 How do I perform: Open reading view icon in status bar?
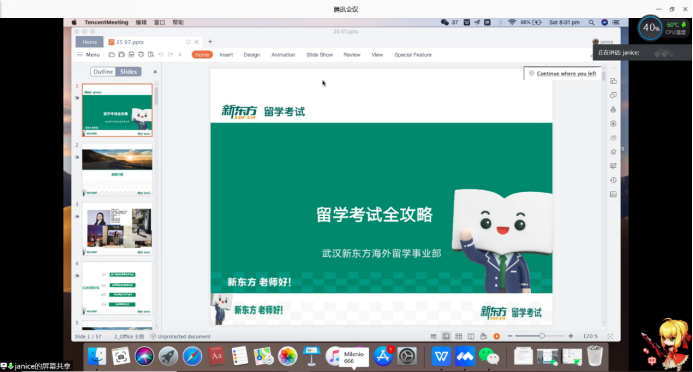pos(471,336)
